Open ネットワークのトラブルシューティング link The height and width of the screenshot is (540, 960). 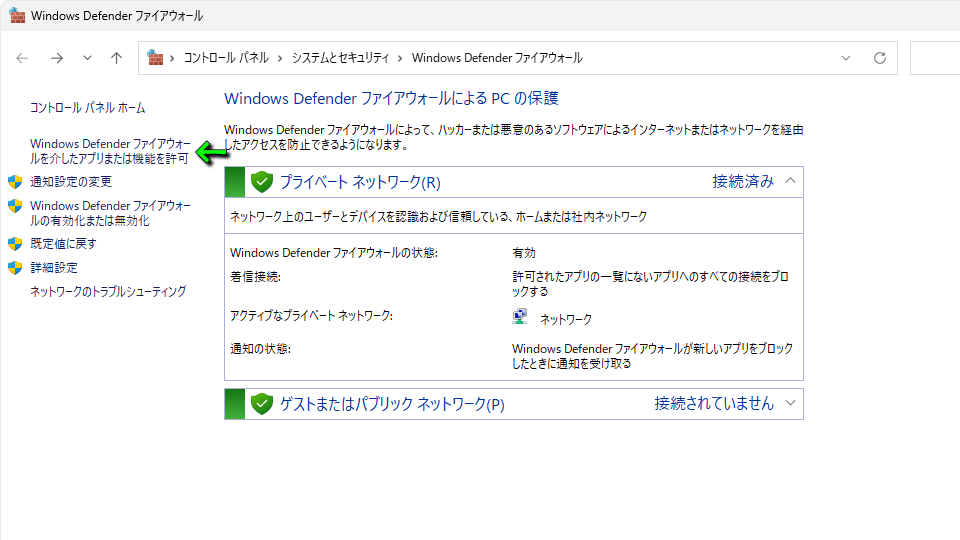tap(108, 291)
